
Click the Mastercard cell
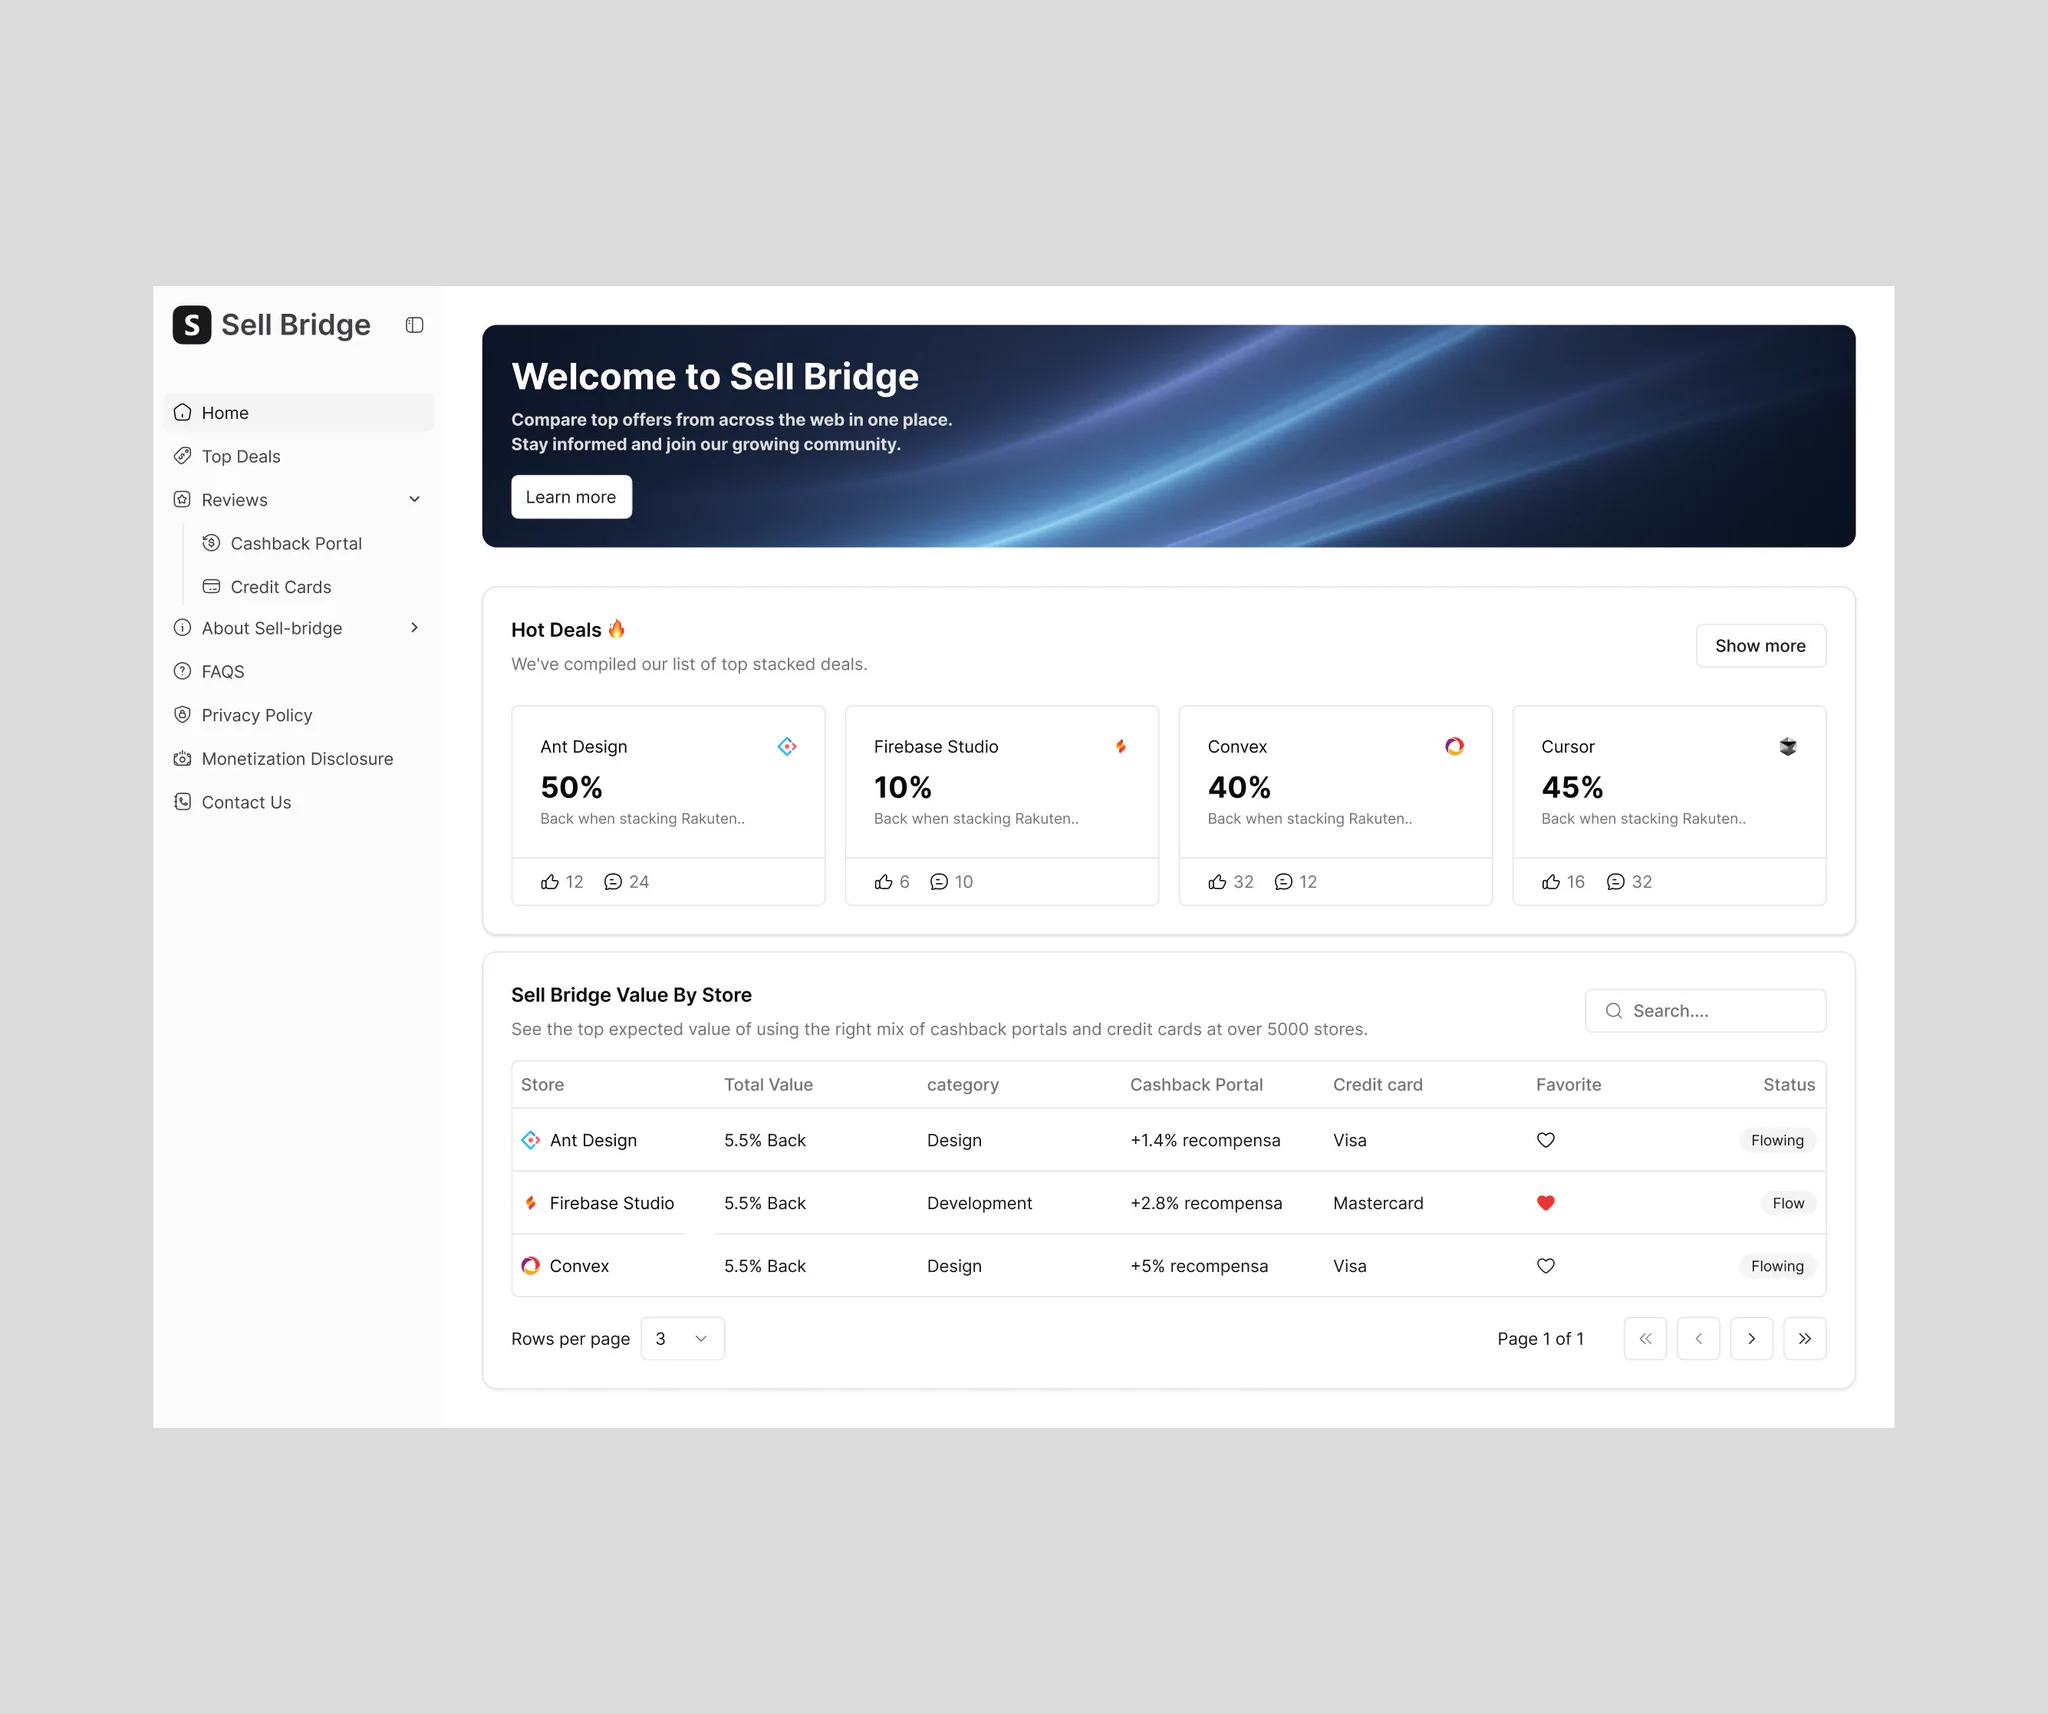coord(1378,1203)
